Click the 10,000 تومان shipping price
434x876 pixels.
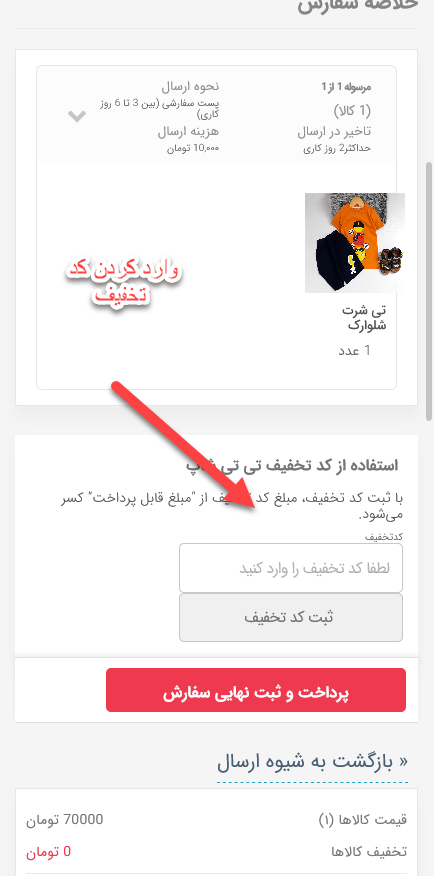(193, 149)
